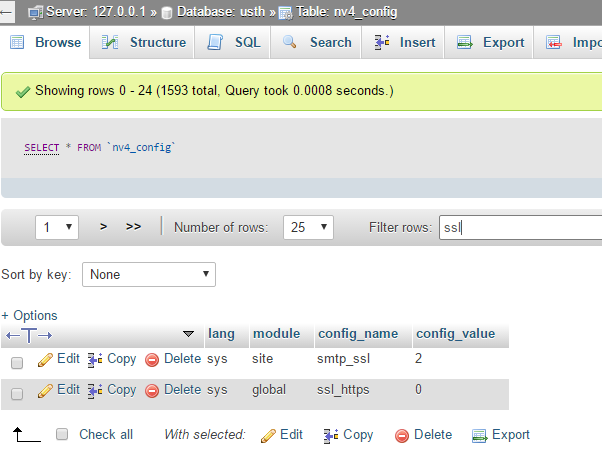Open the Number of rows dropdown
Viewport: 602px width, 465px height.
tap(308, 227)
